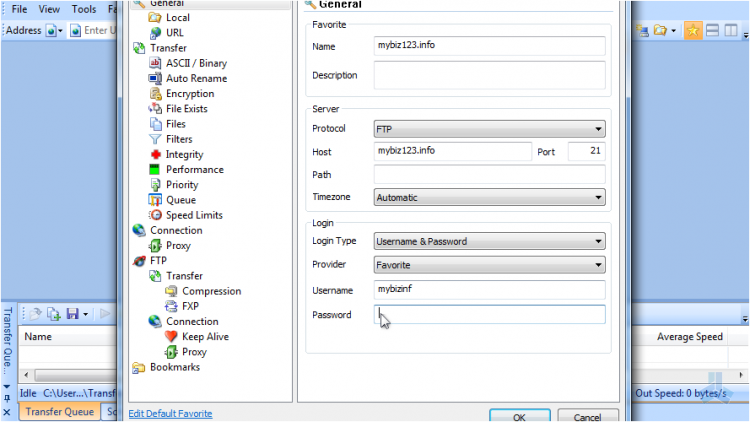Open Compression settings
750x422 pixels.
211,291
